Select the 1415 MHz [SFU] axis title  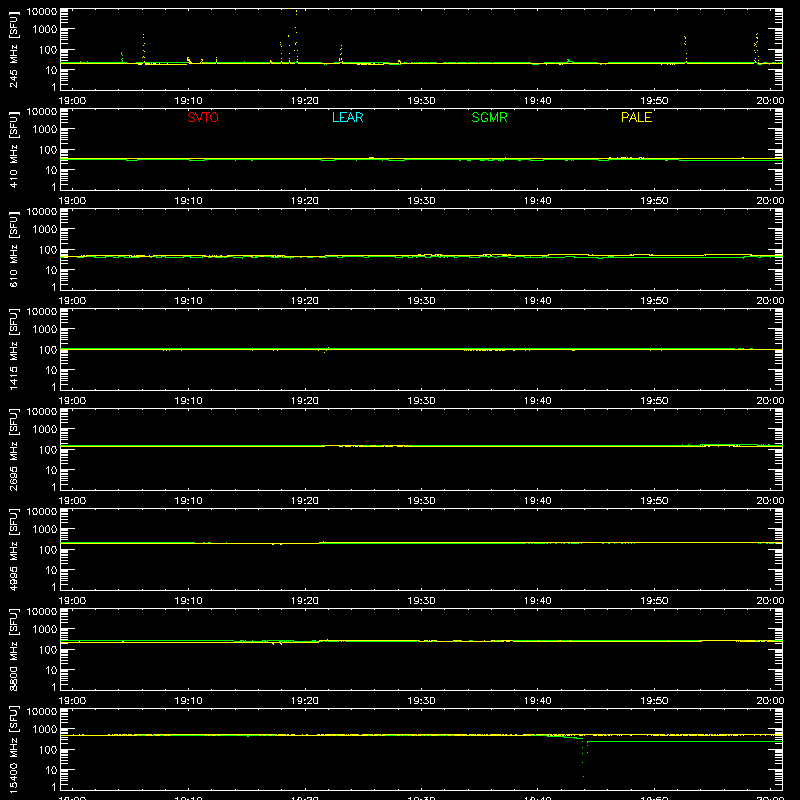13,349
